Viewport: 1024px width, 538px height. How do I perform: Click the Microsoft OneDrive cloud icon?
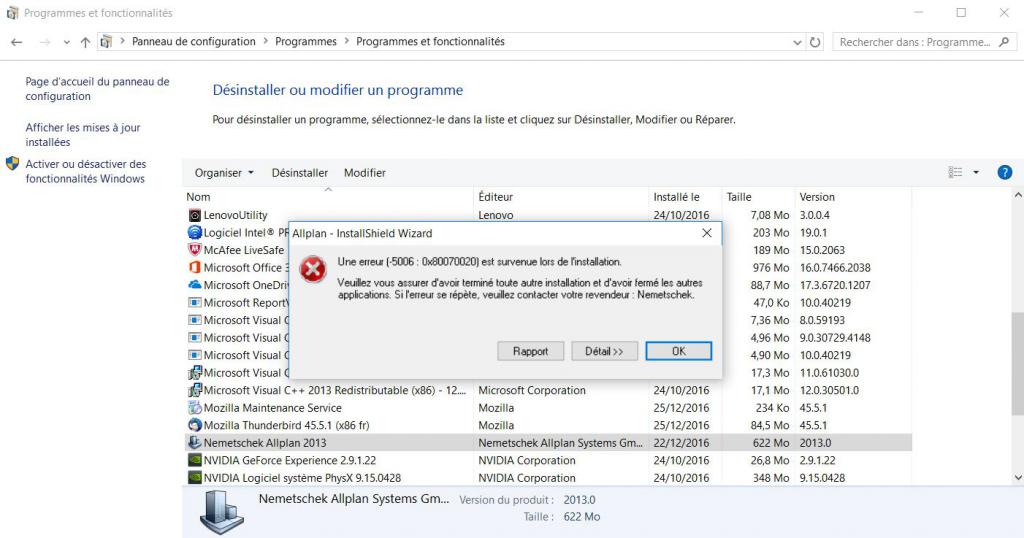[x=195, y=285]
